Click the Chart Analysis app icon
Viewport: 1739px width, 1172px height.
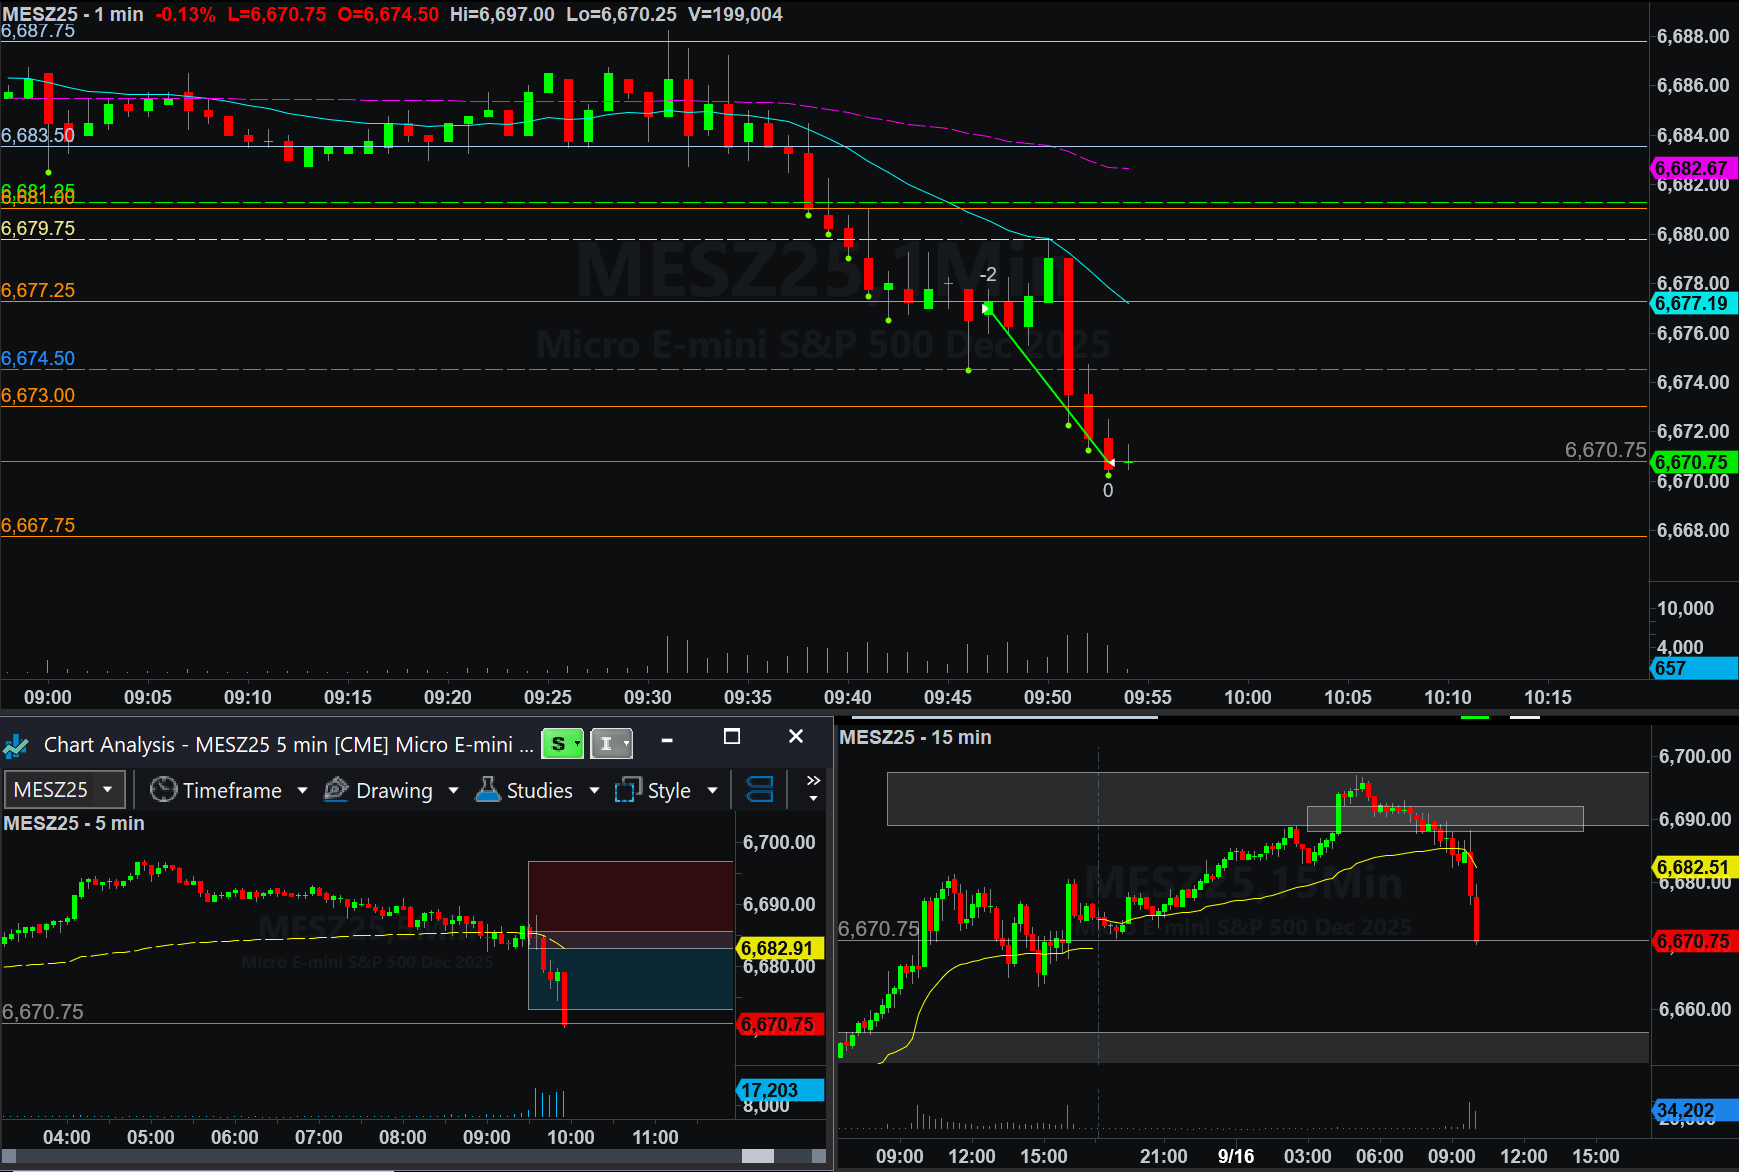click(x=16, y=745)
